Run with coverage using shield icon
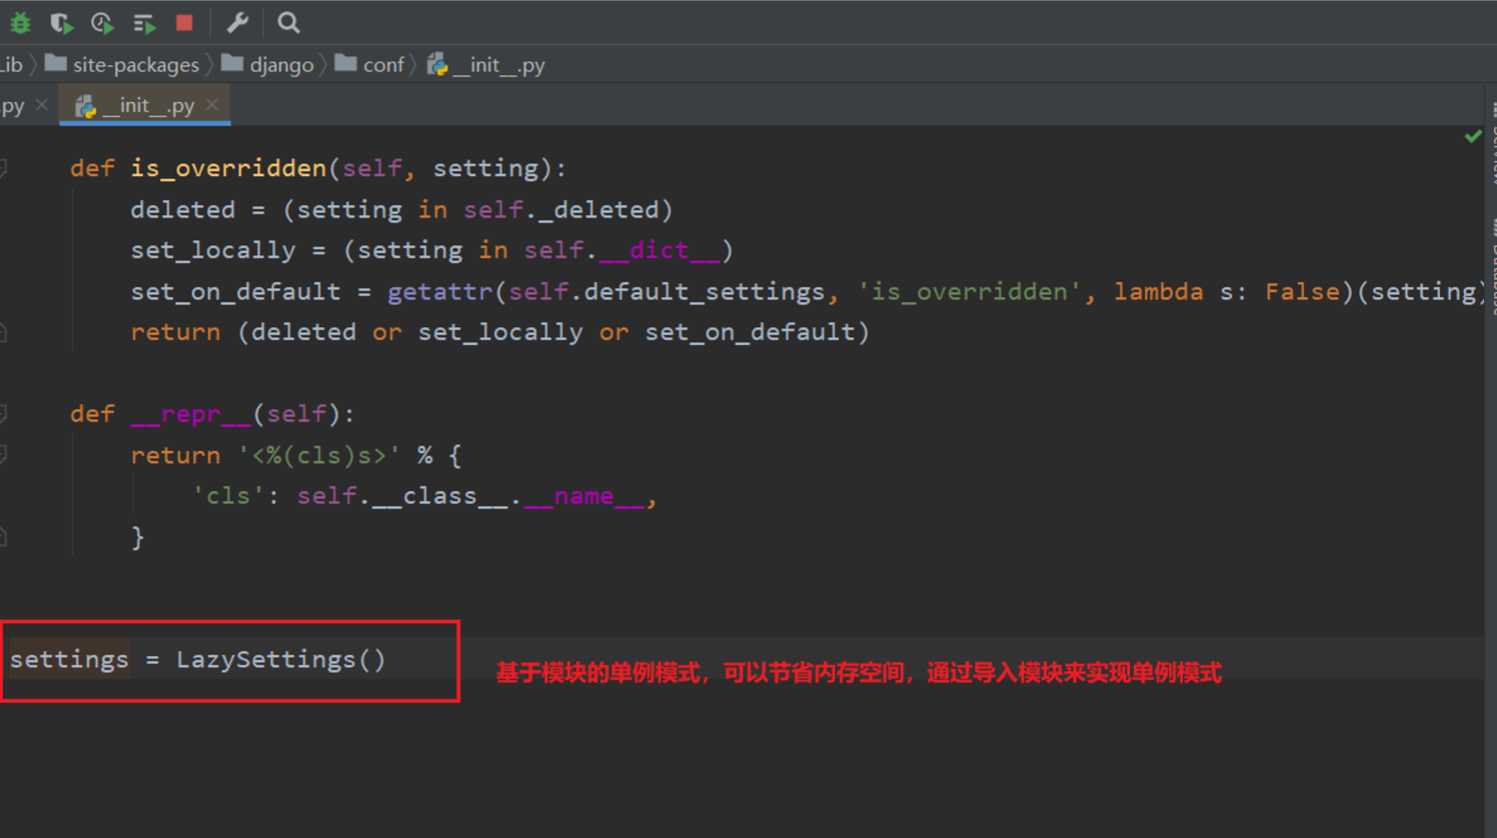This screenshot has height=838, width=1497. [61, 22]
